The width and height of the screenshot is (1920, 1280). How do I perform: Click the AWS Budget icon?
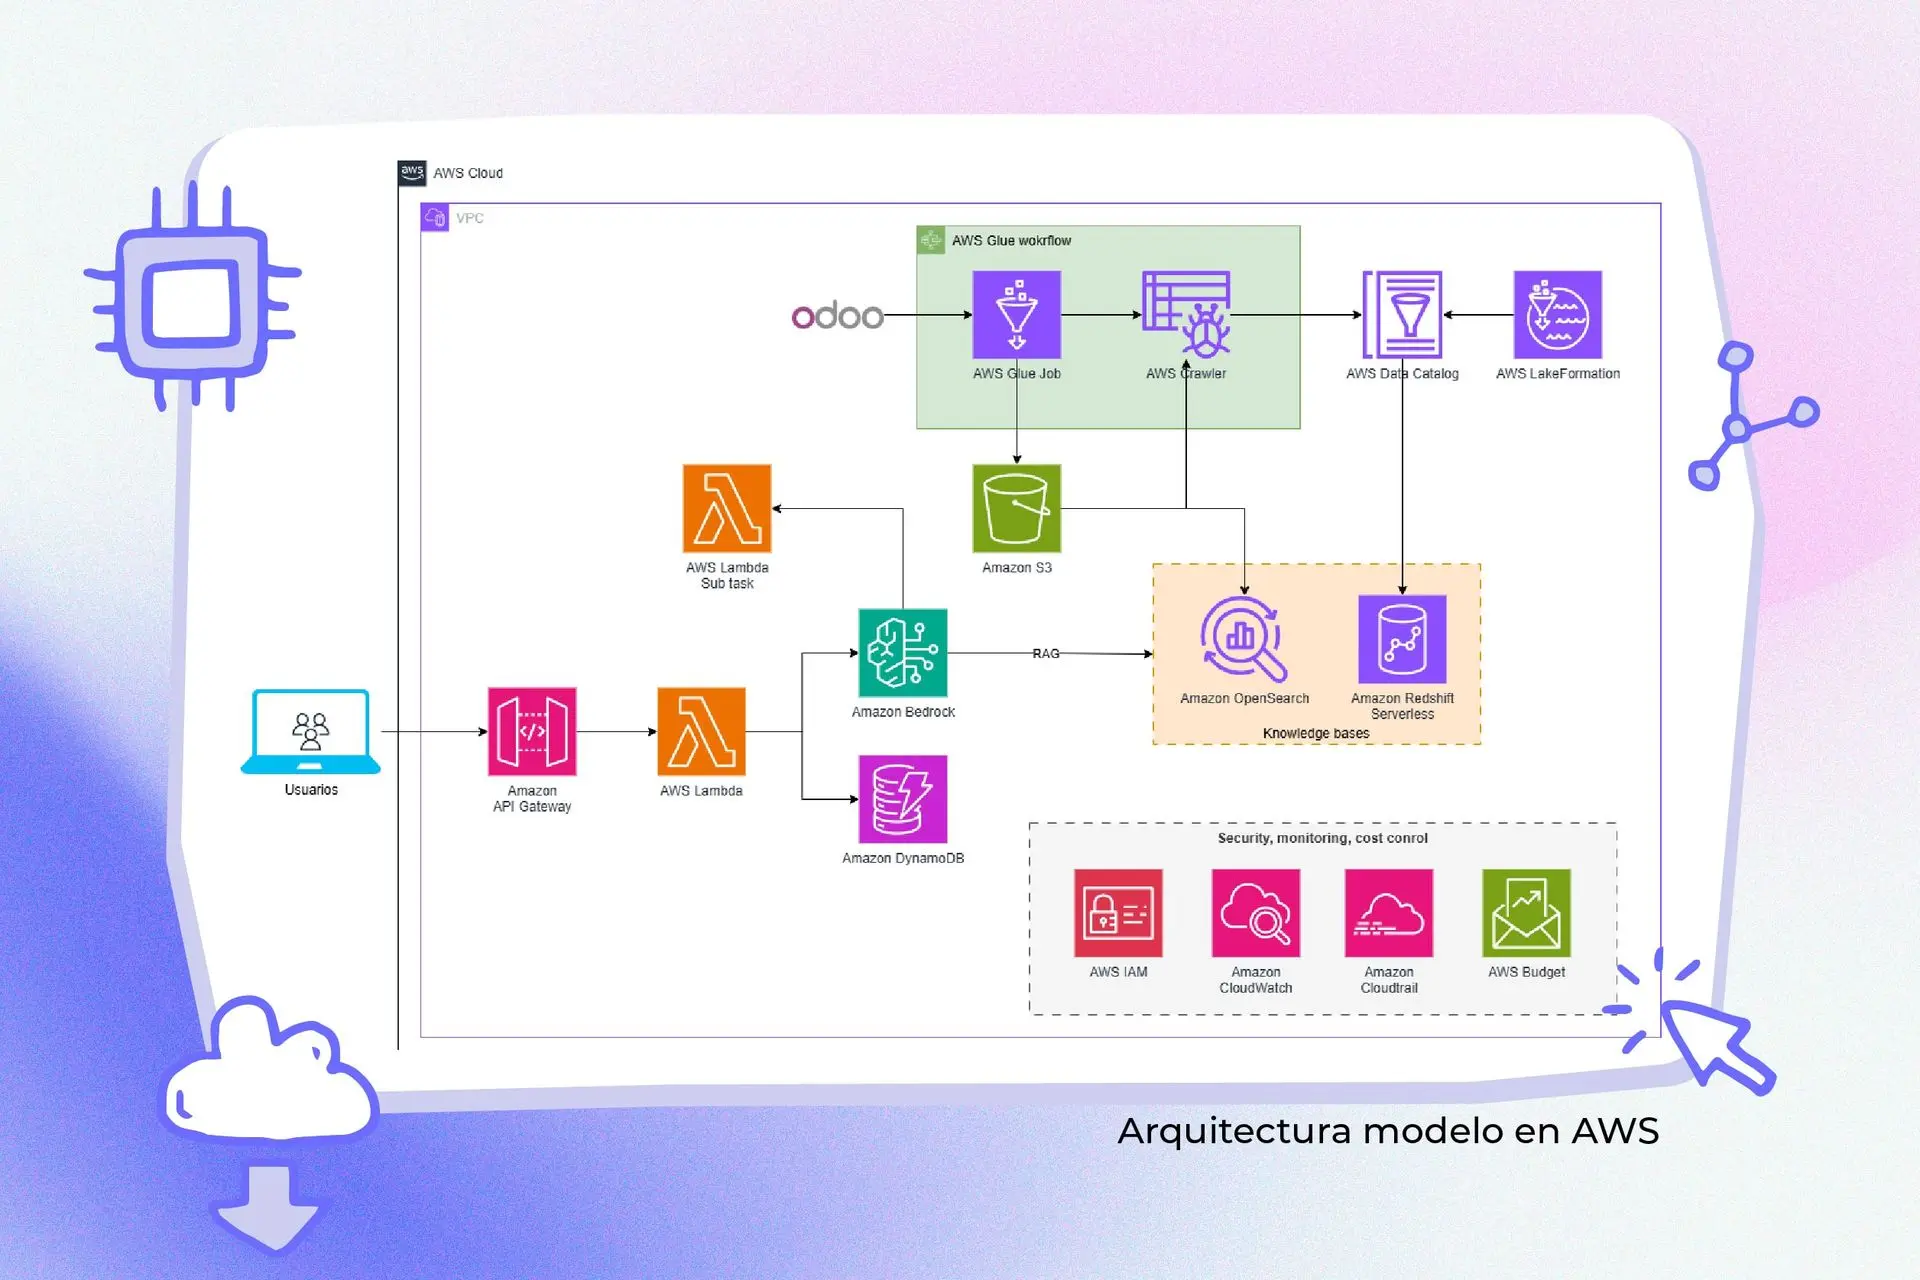(x=1526, y=913)
